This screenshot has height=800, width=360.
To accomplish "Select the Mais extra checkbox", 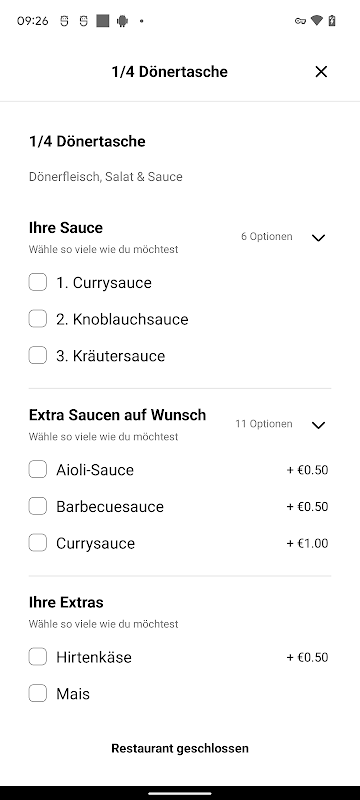I will pos(38,693).
